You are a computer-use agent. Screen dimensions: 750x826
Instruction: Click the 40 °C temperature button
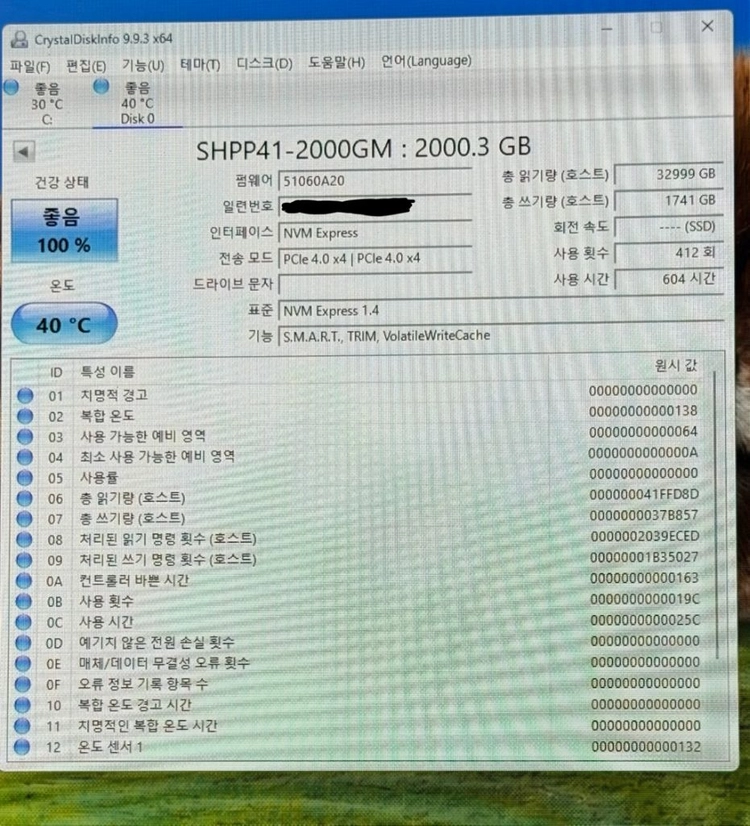[x=64, y=324]
